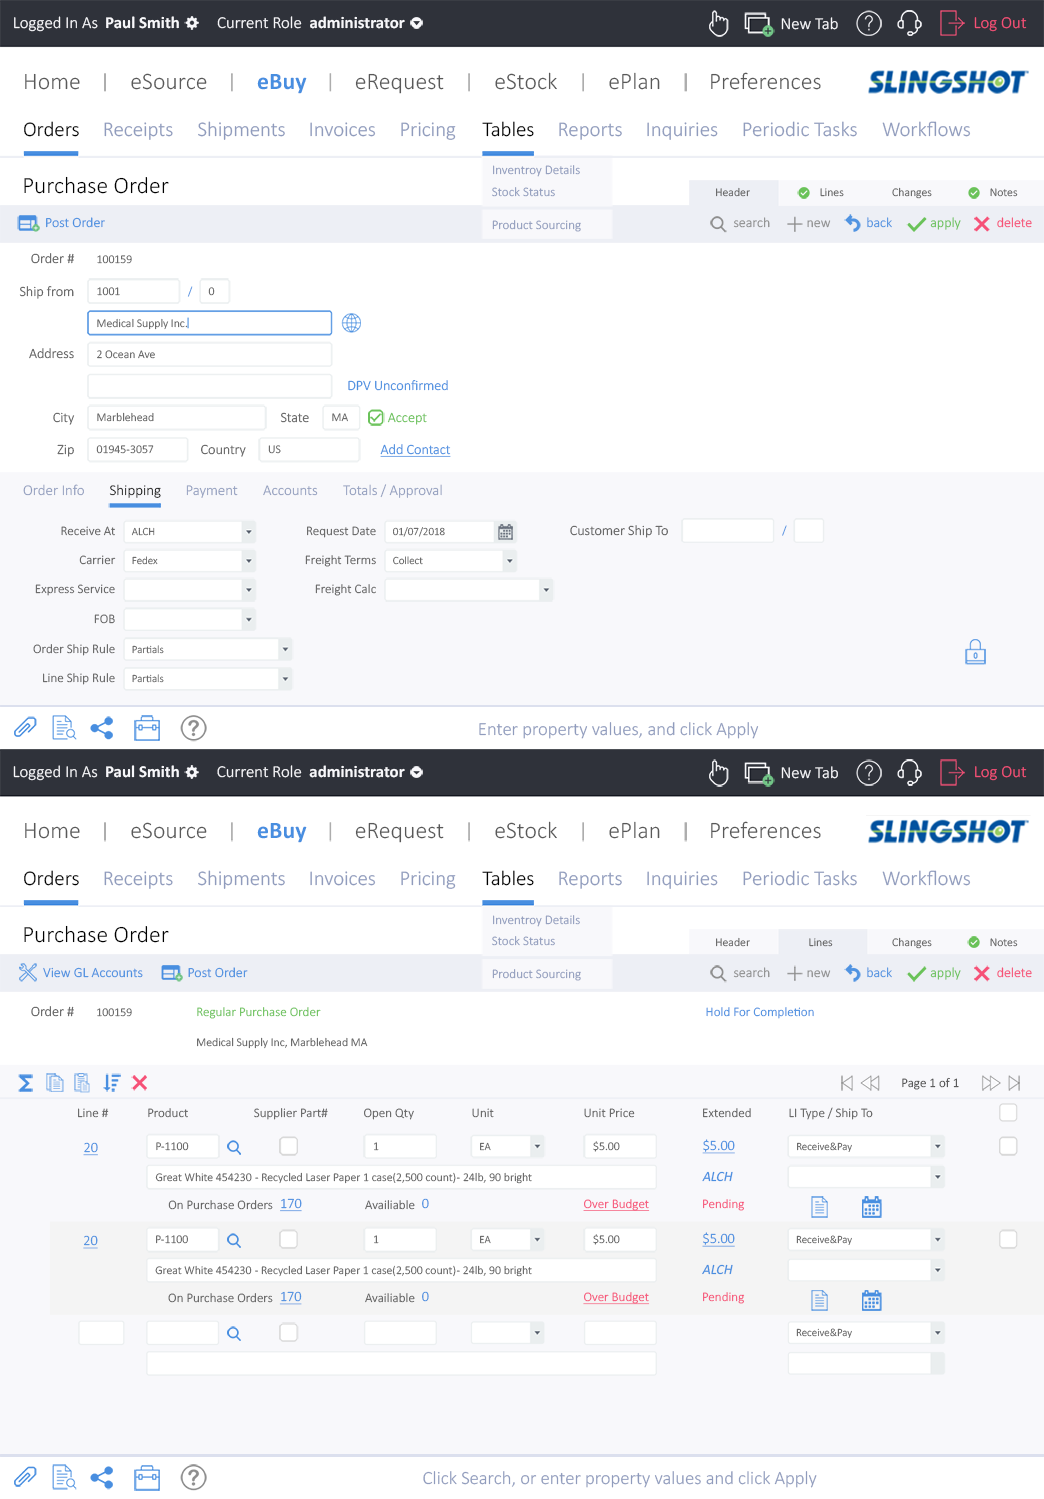Toggle the Accept address checkbox
Screen dimensions: 1044x1499
tap(376, 418)
